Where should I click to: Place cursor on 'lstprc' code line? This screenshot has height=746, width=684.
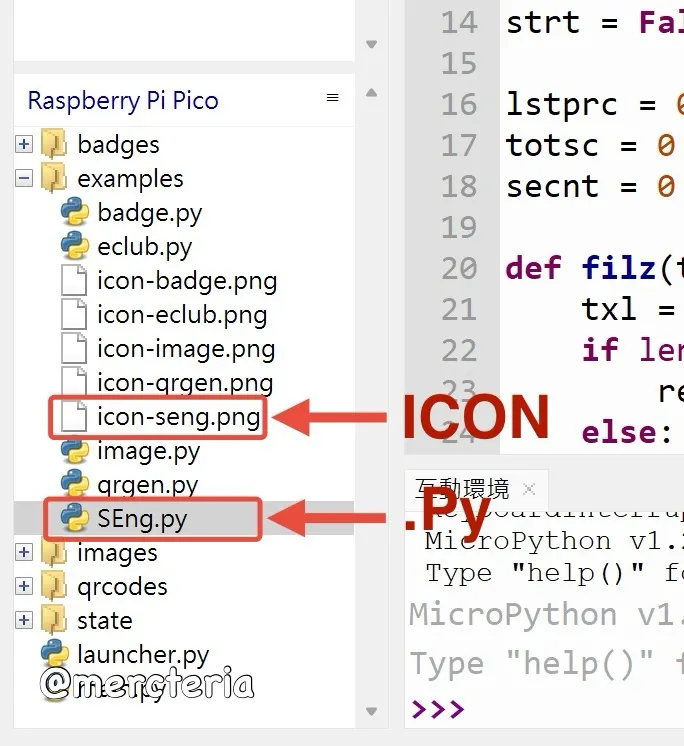pyautogui.click(x=595, y=105)
